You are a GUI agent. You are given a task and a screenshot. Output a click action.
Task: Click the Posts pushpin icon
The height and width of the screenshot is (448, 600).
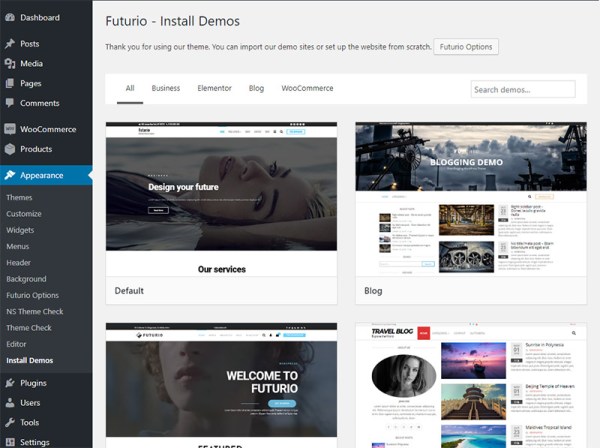10,44
